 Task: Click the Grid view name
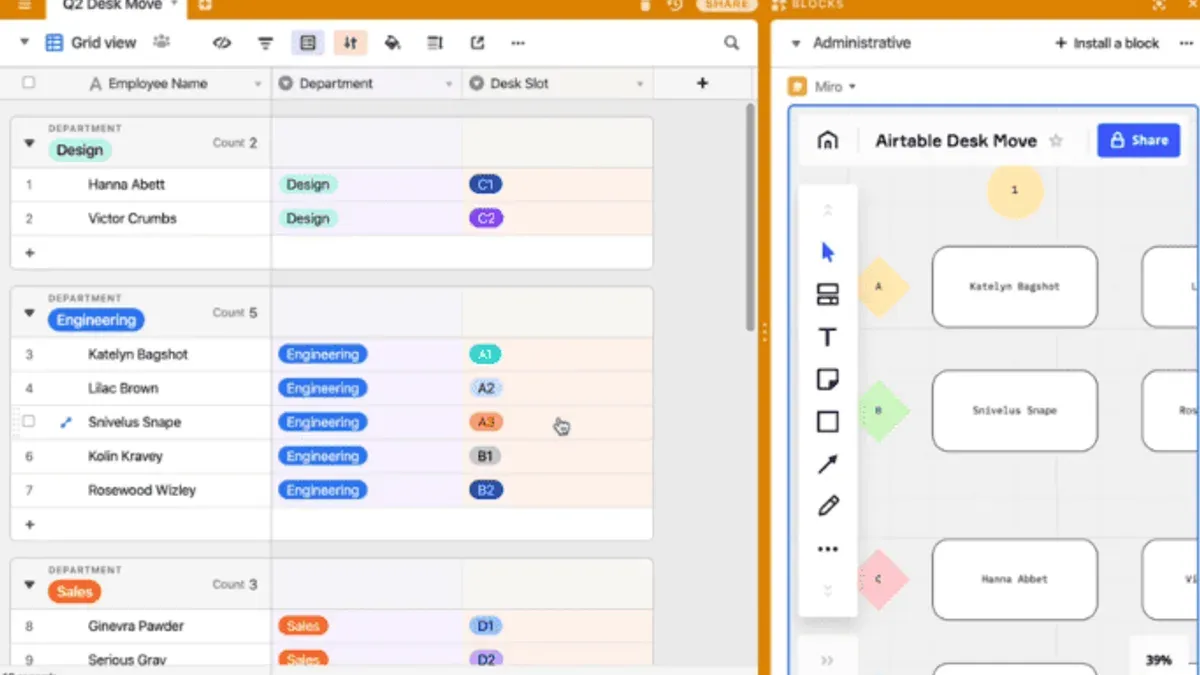(104, 43)
